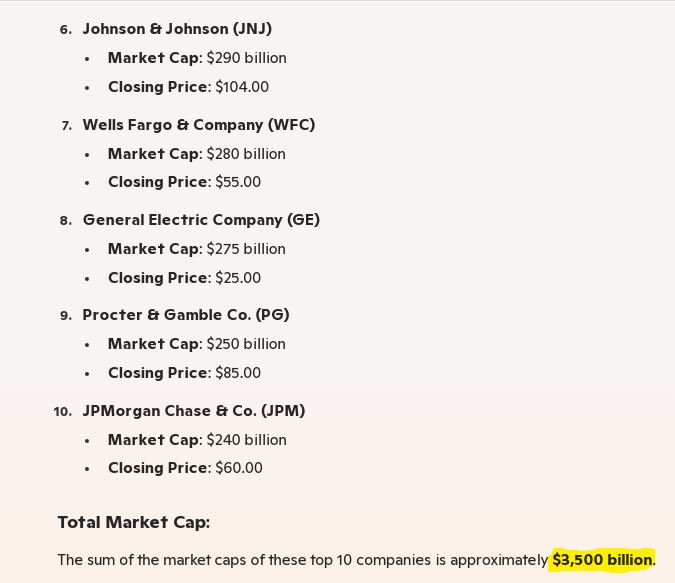This screenshot has height=583, width=675.
Task: Click JPMorgan's $240 billion market cap line
Action: coord(197,440)
